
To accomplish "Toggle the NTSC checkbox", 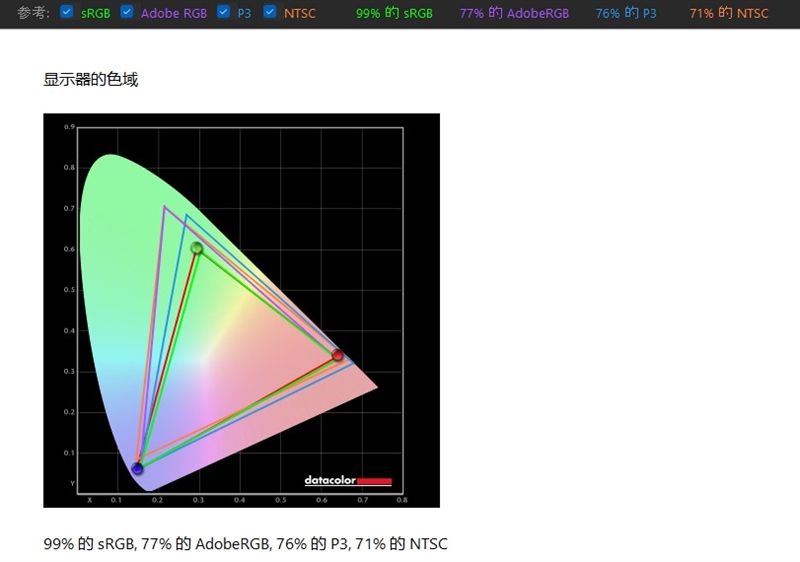I will click(270, 12).
